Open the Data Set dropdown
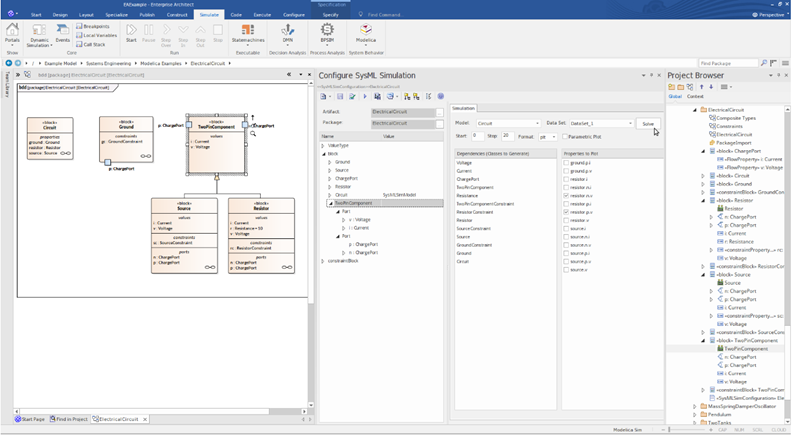The width and height of the screenshot is (792, 435). tap(601, 123)
